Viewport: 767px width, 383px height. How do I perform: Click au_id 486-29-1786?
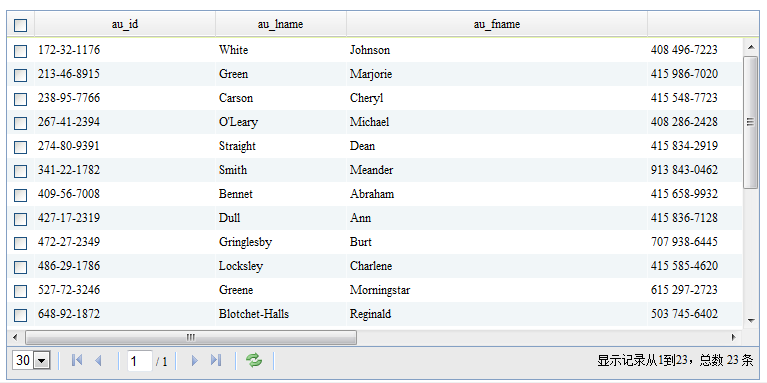coord(69,266)
